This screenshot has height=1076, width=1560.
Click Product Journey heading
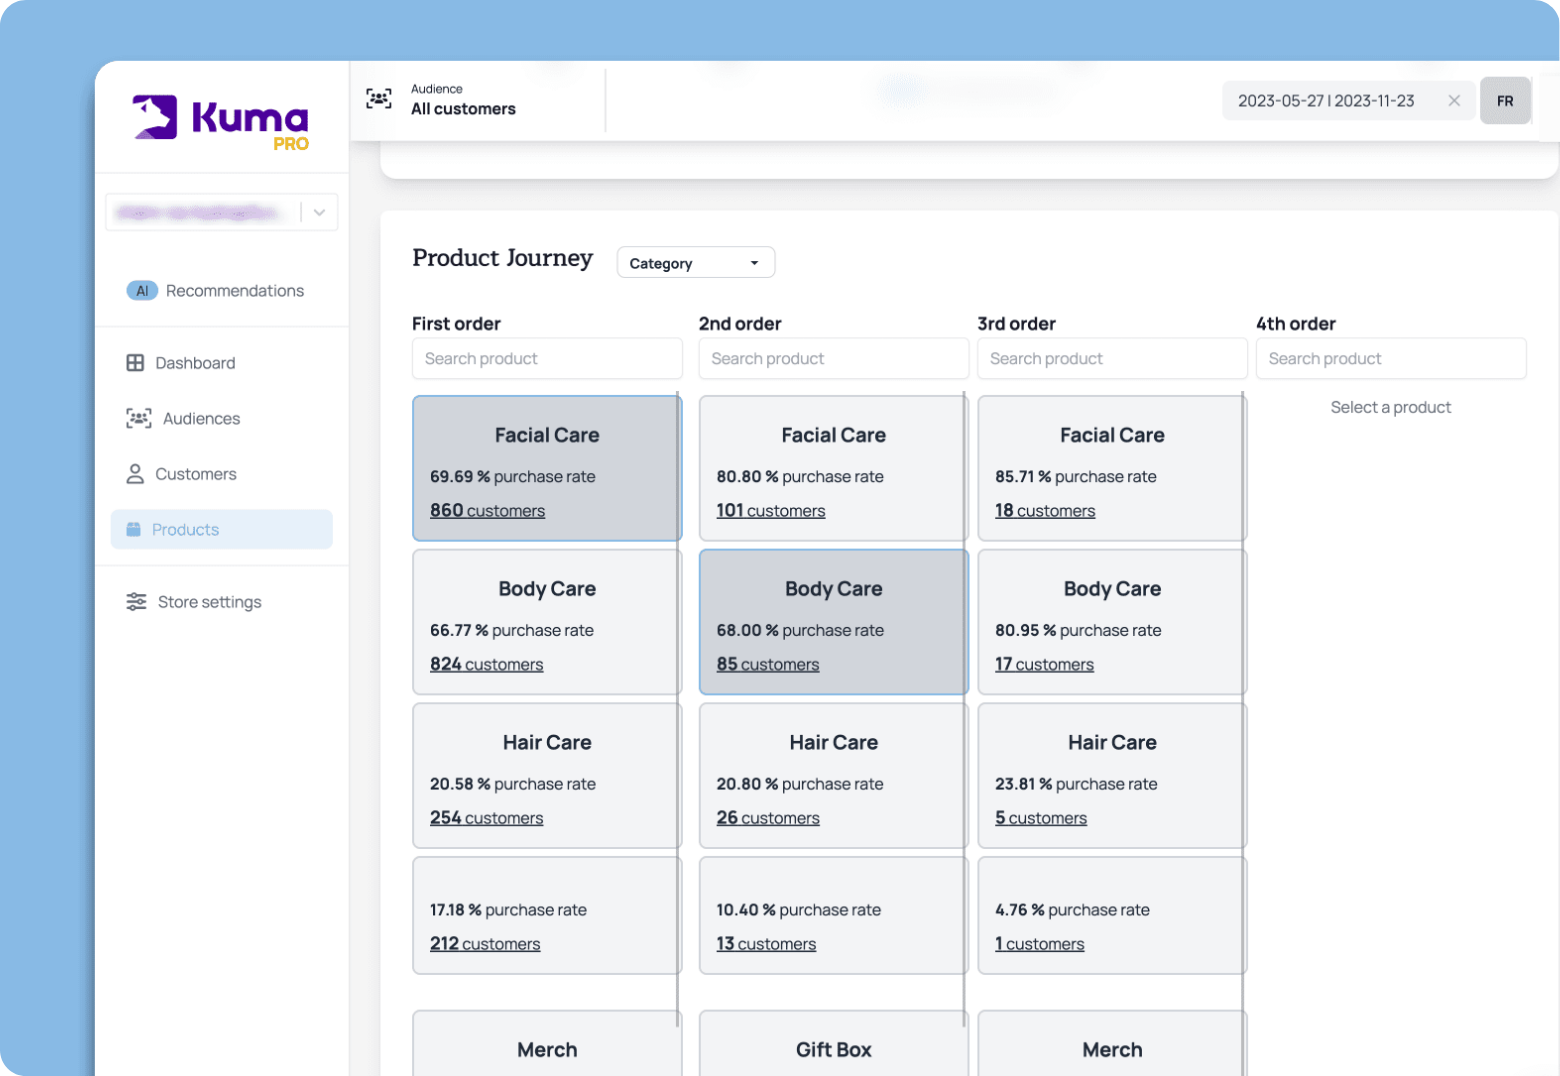click(502, 258)
